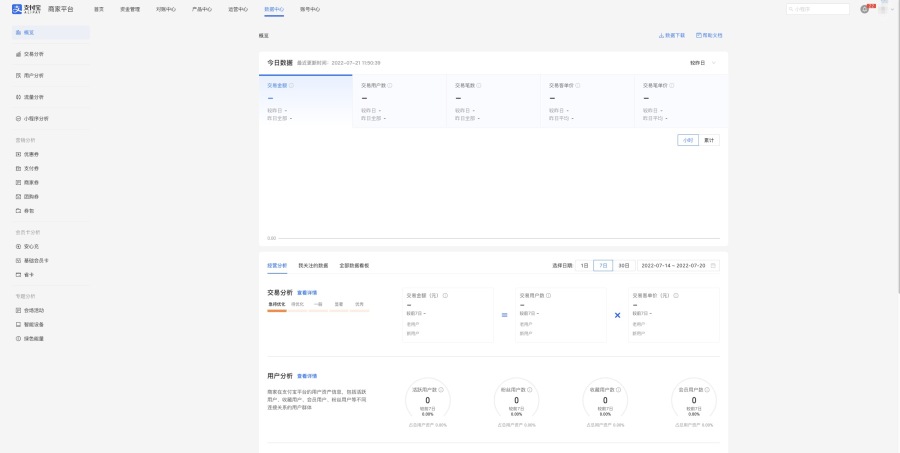Go to 首页 in top navigation
This screenshot has width=900, height=453.
coord(99,10)
